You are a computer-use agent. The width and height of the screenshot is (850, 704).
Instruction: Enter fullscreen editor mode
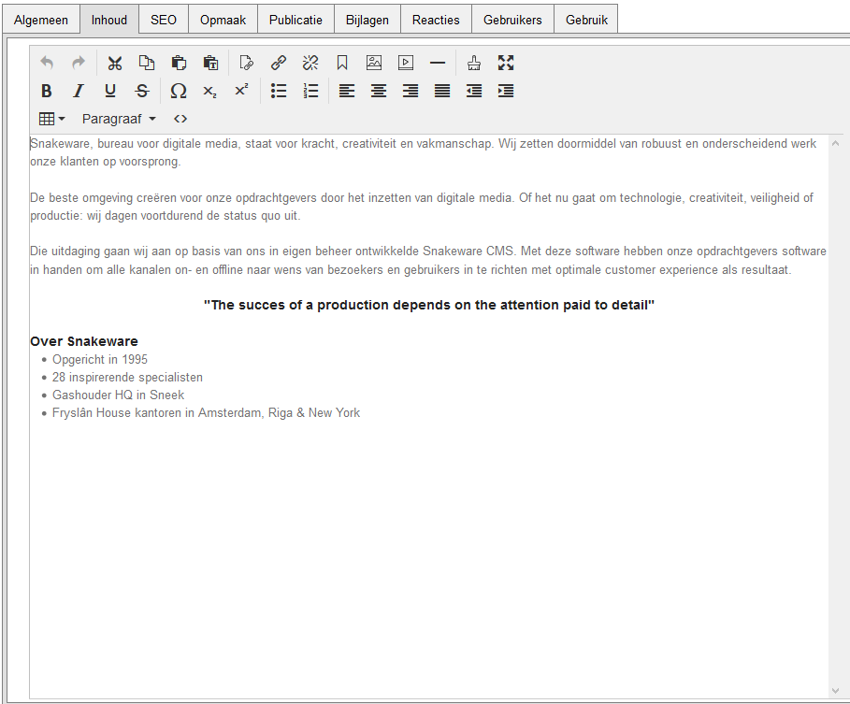(x=506, y=63)
